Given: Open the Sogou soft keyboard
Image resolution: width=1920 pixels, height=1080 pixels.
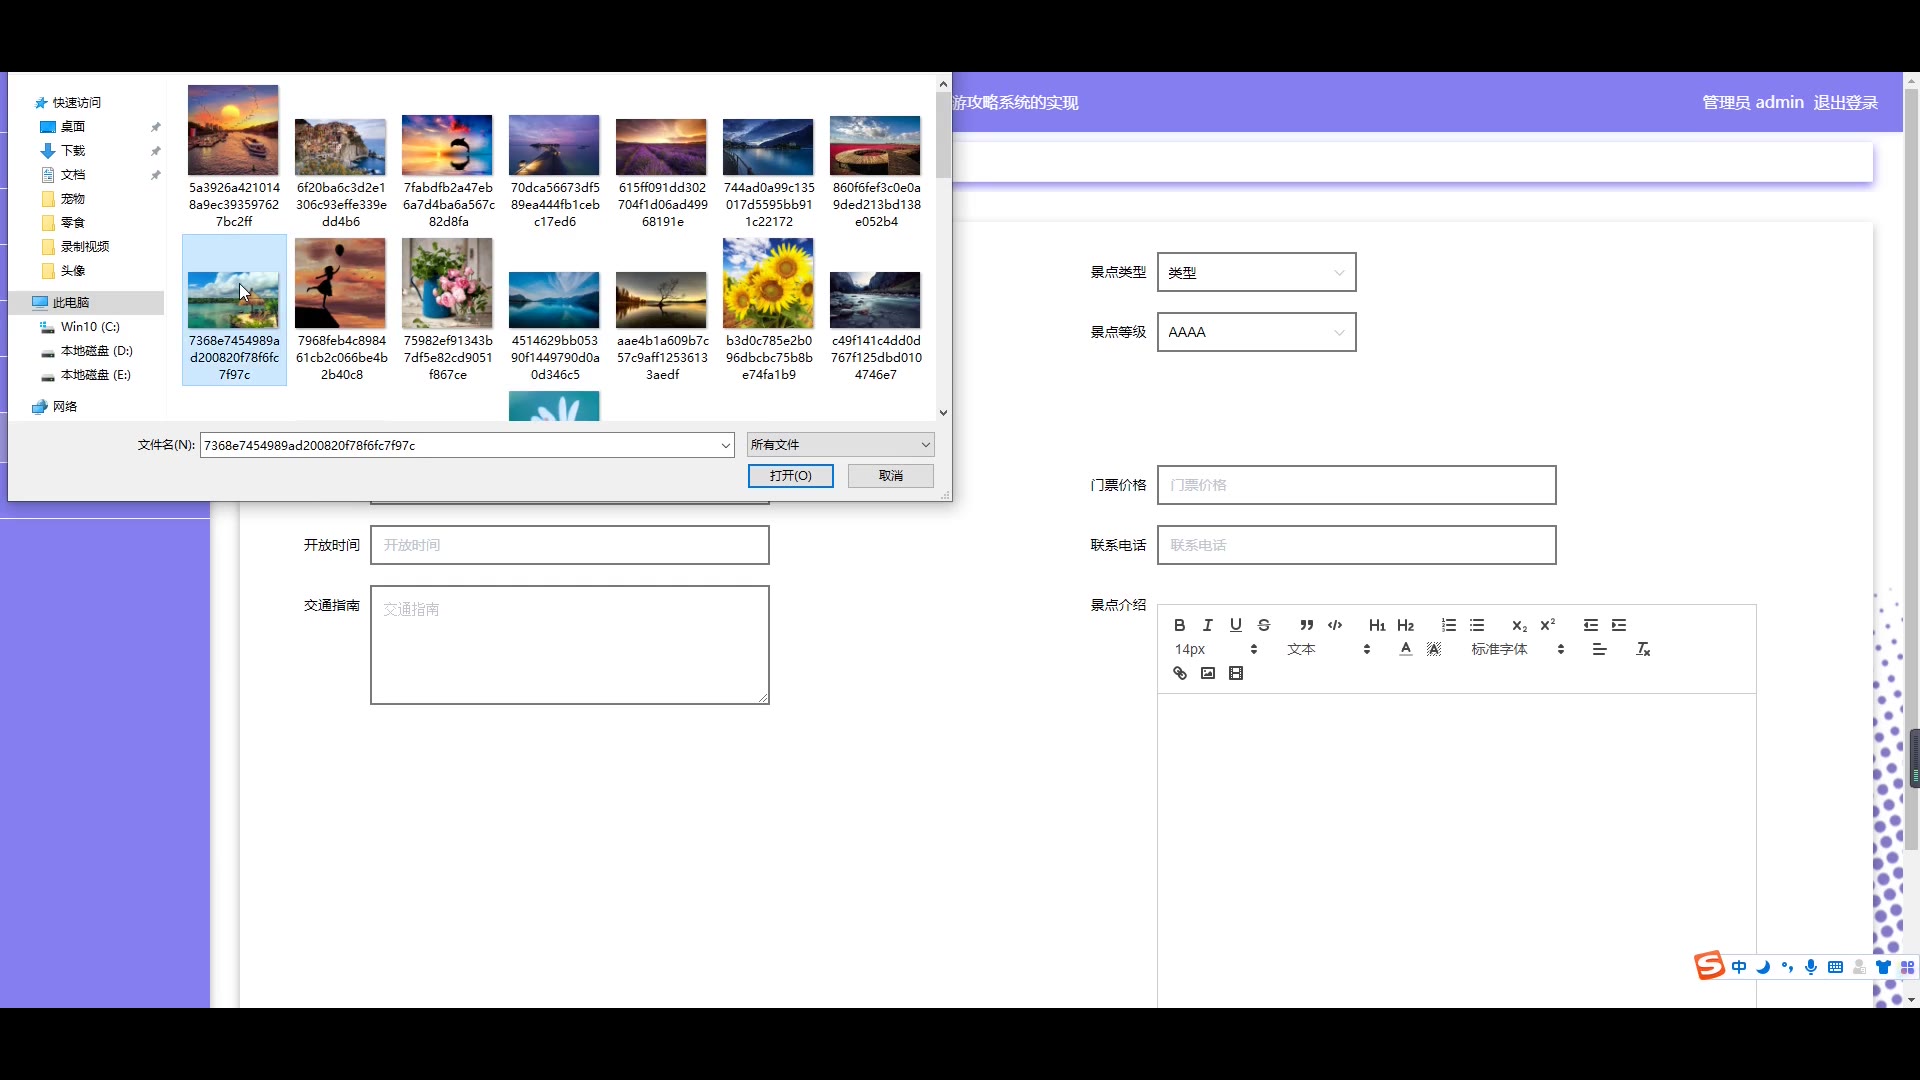Looking at the screenshot, I should pyautogui.click(x=1835, y=967).
